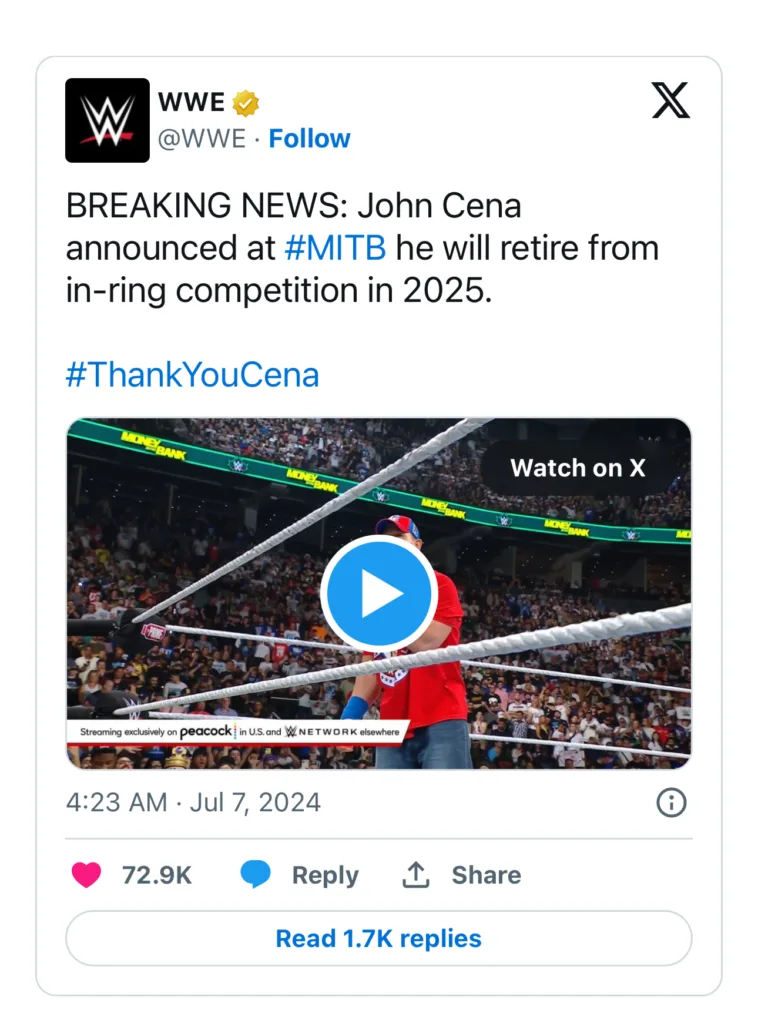Click the WWE profile avatar logo
This screenshot has width=758, height=1024.
pos(107,120)
